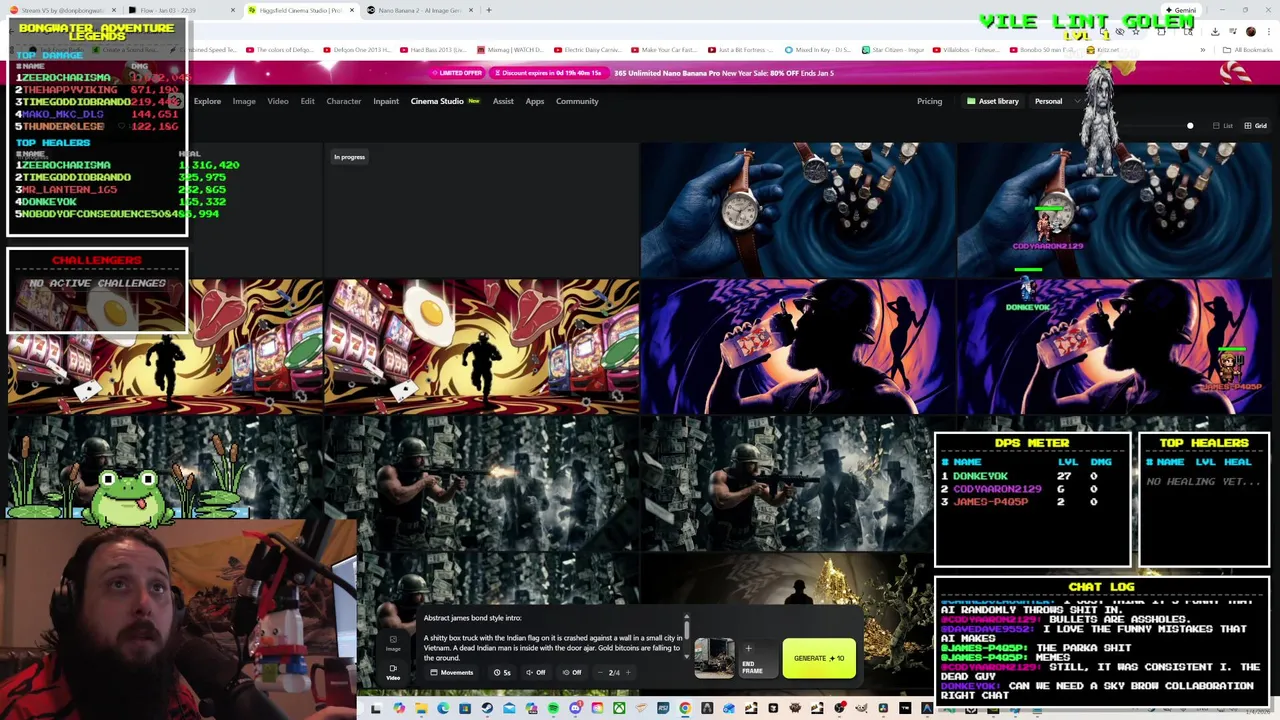Decrease generation count with minus

(600, 672)
